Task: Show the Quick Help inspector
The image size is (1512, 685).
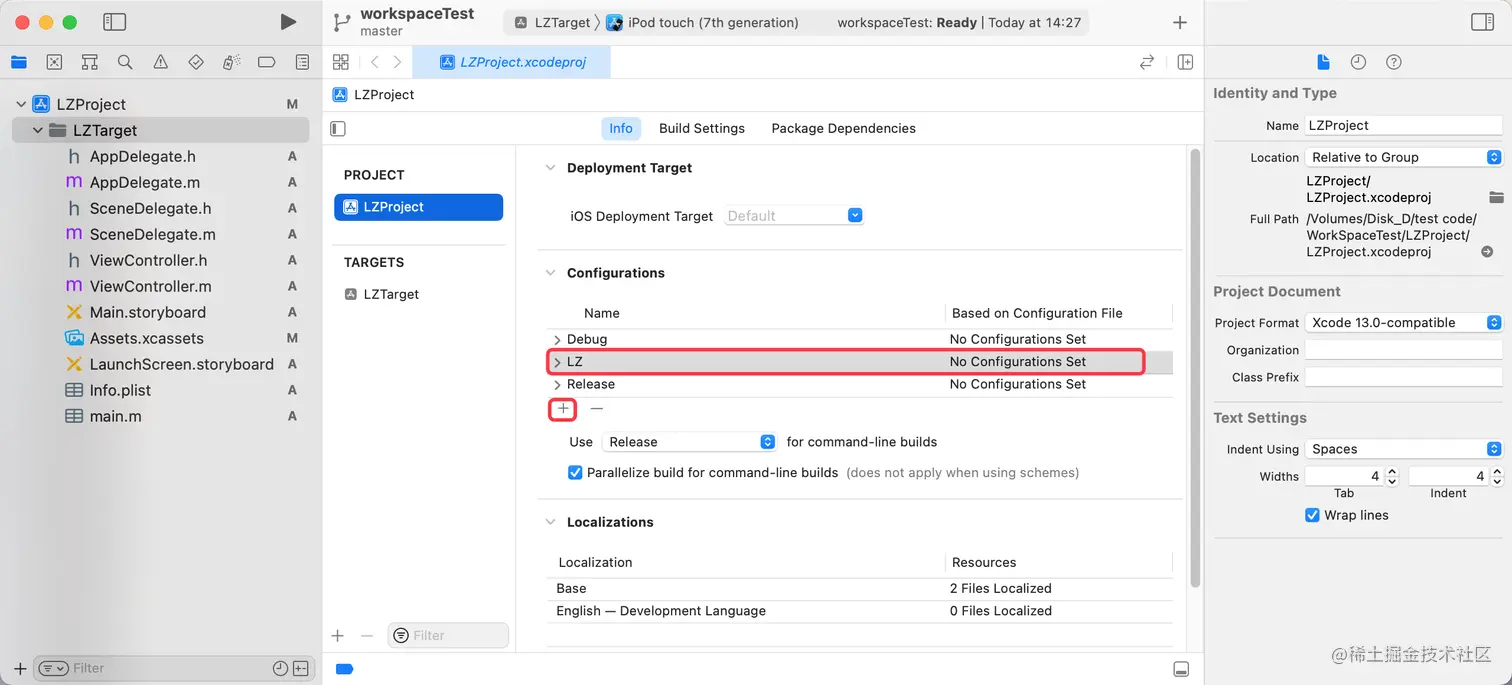Action: pyautogui.click(x=1393, y=62)
